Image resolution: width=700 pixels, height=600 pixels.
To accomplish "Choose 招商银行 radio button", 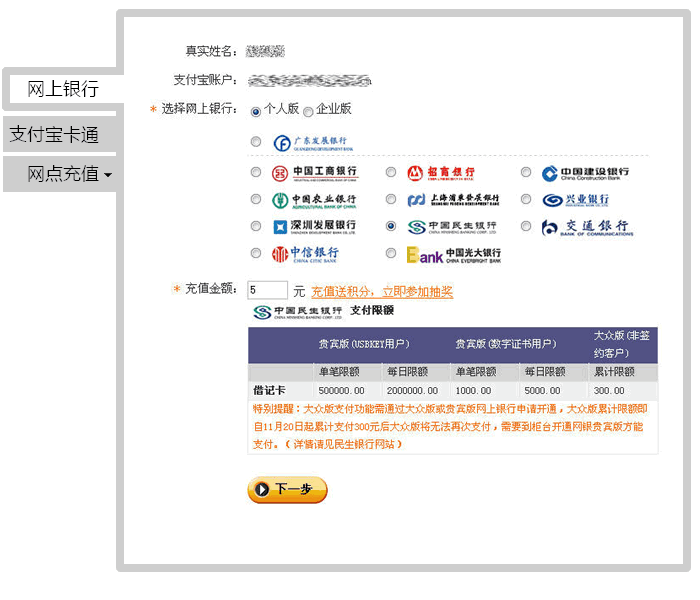I will (x=391, y=172).
